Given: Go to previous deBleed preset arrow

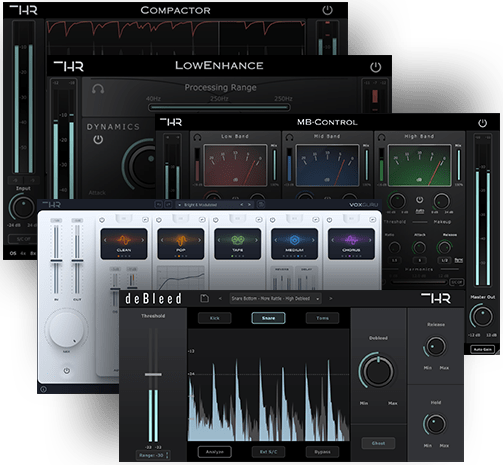Looking at the screenshot, I should click(220, 299).
